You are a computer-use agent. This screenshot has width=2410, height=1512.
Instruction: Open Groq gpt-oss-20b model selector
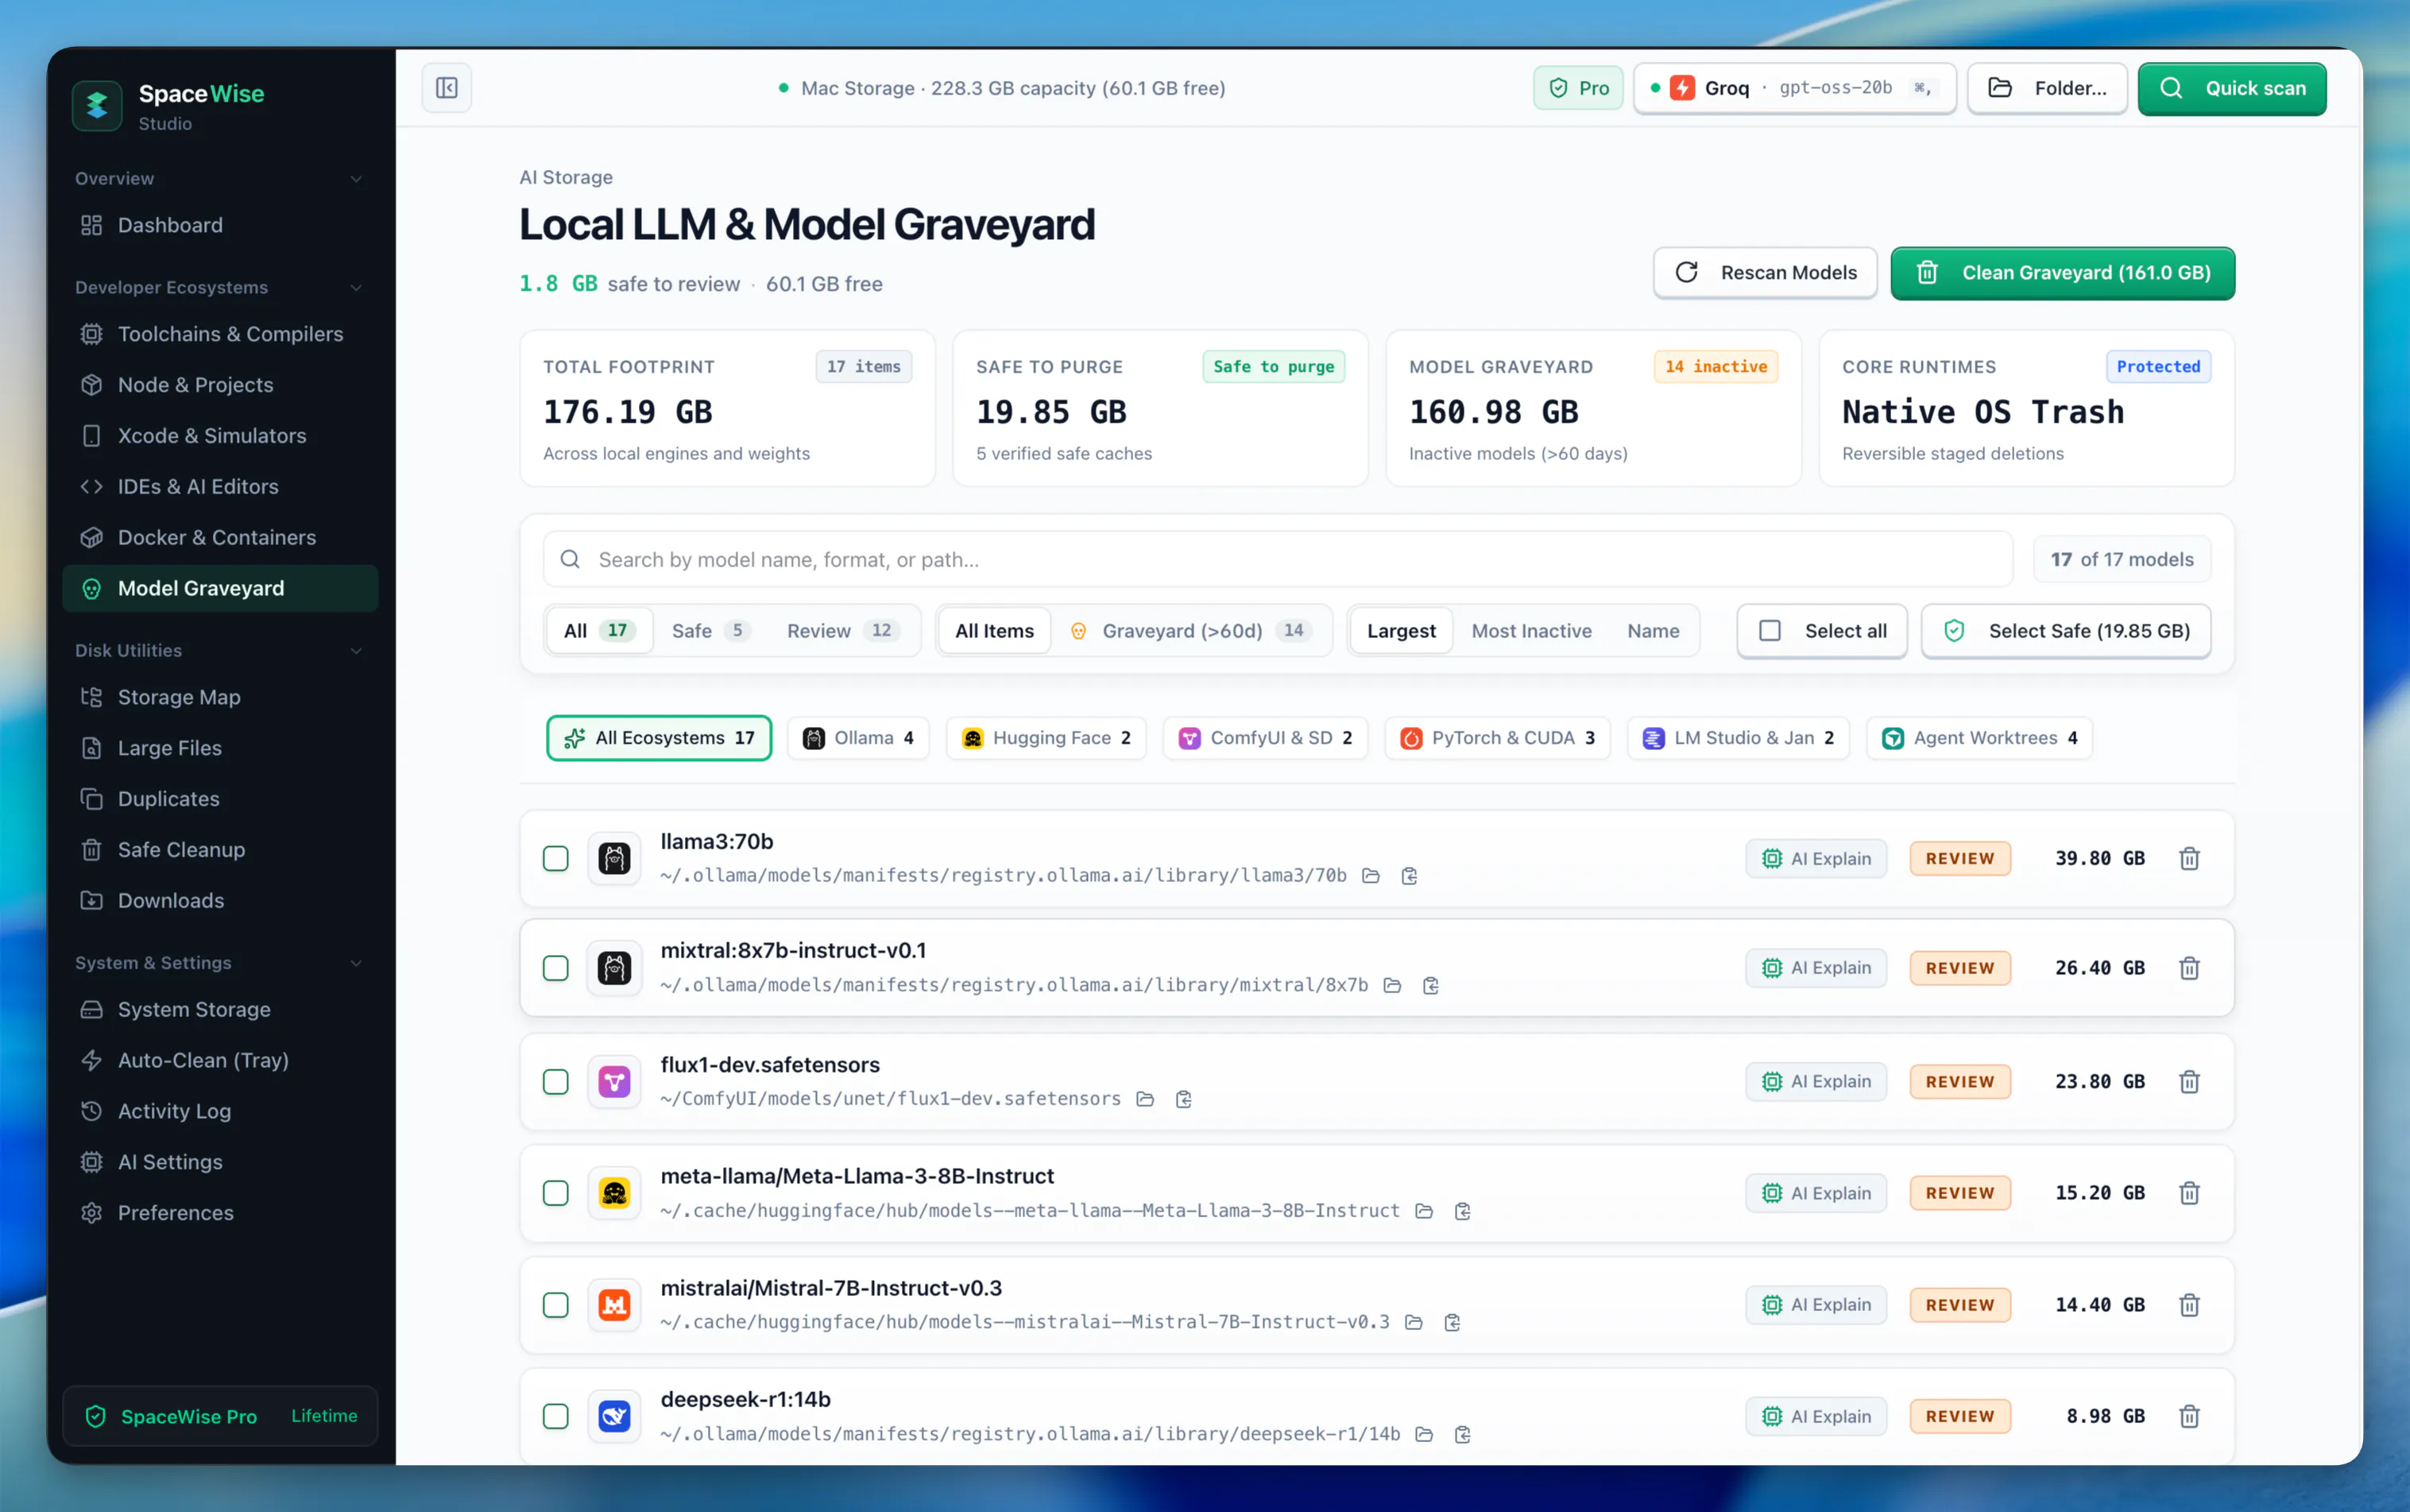[x=1794, y=88]
